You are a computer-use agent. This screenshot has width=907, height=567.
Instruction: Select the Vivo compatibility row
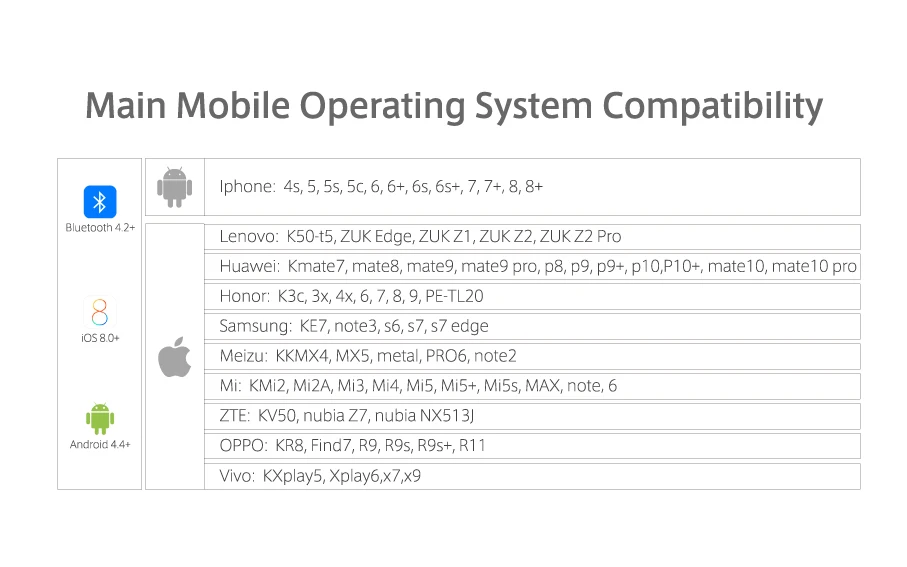click(x=532, y=476)
